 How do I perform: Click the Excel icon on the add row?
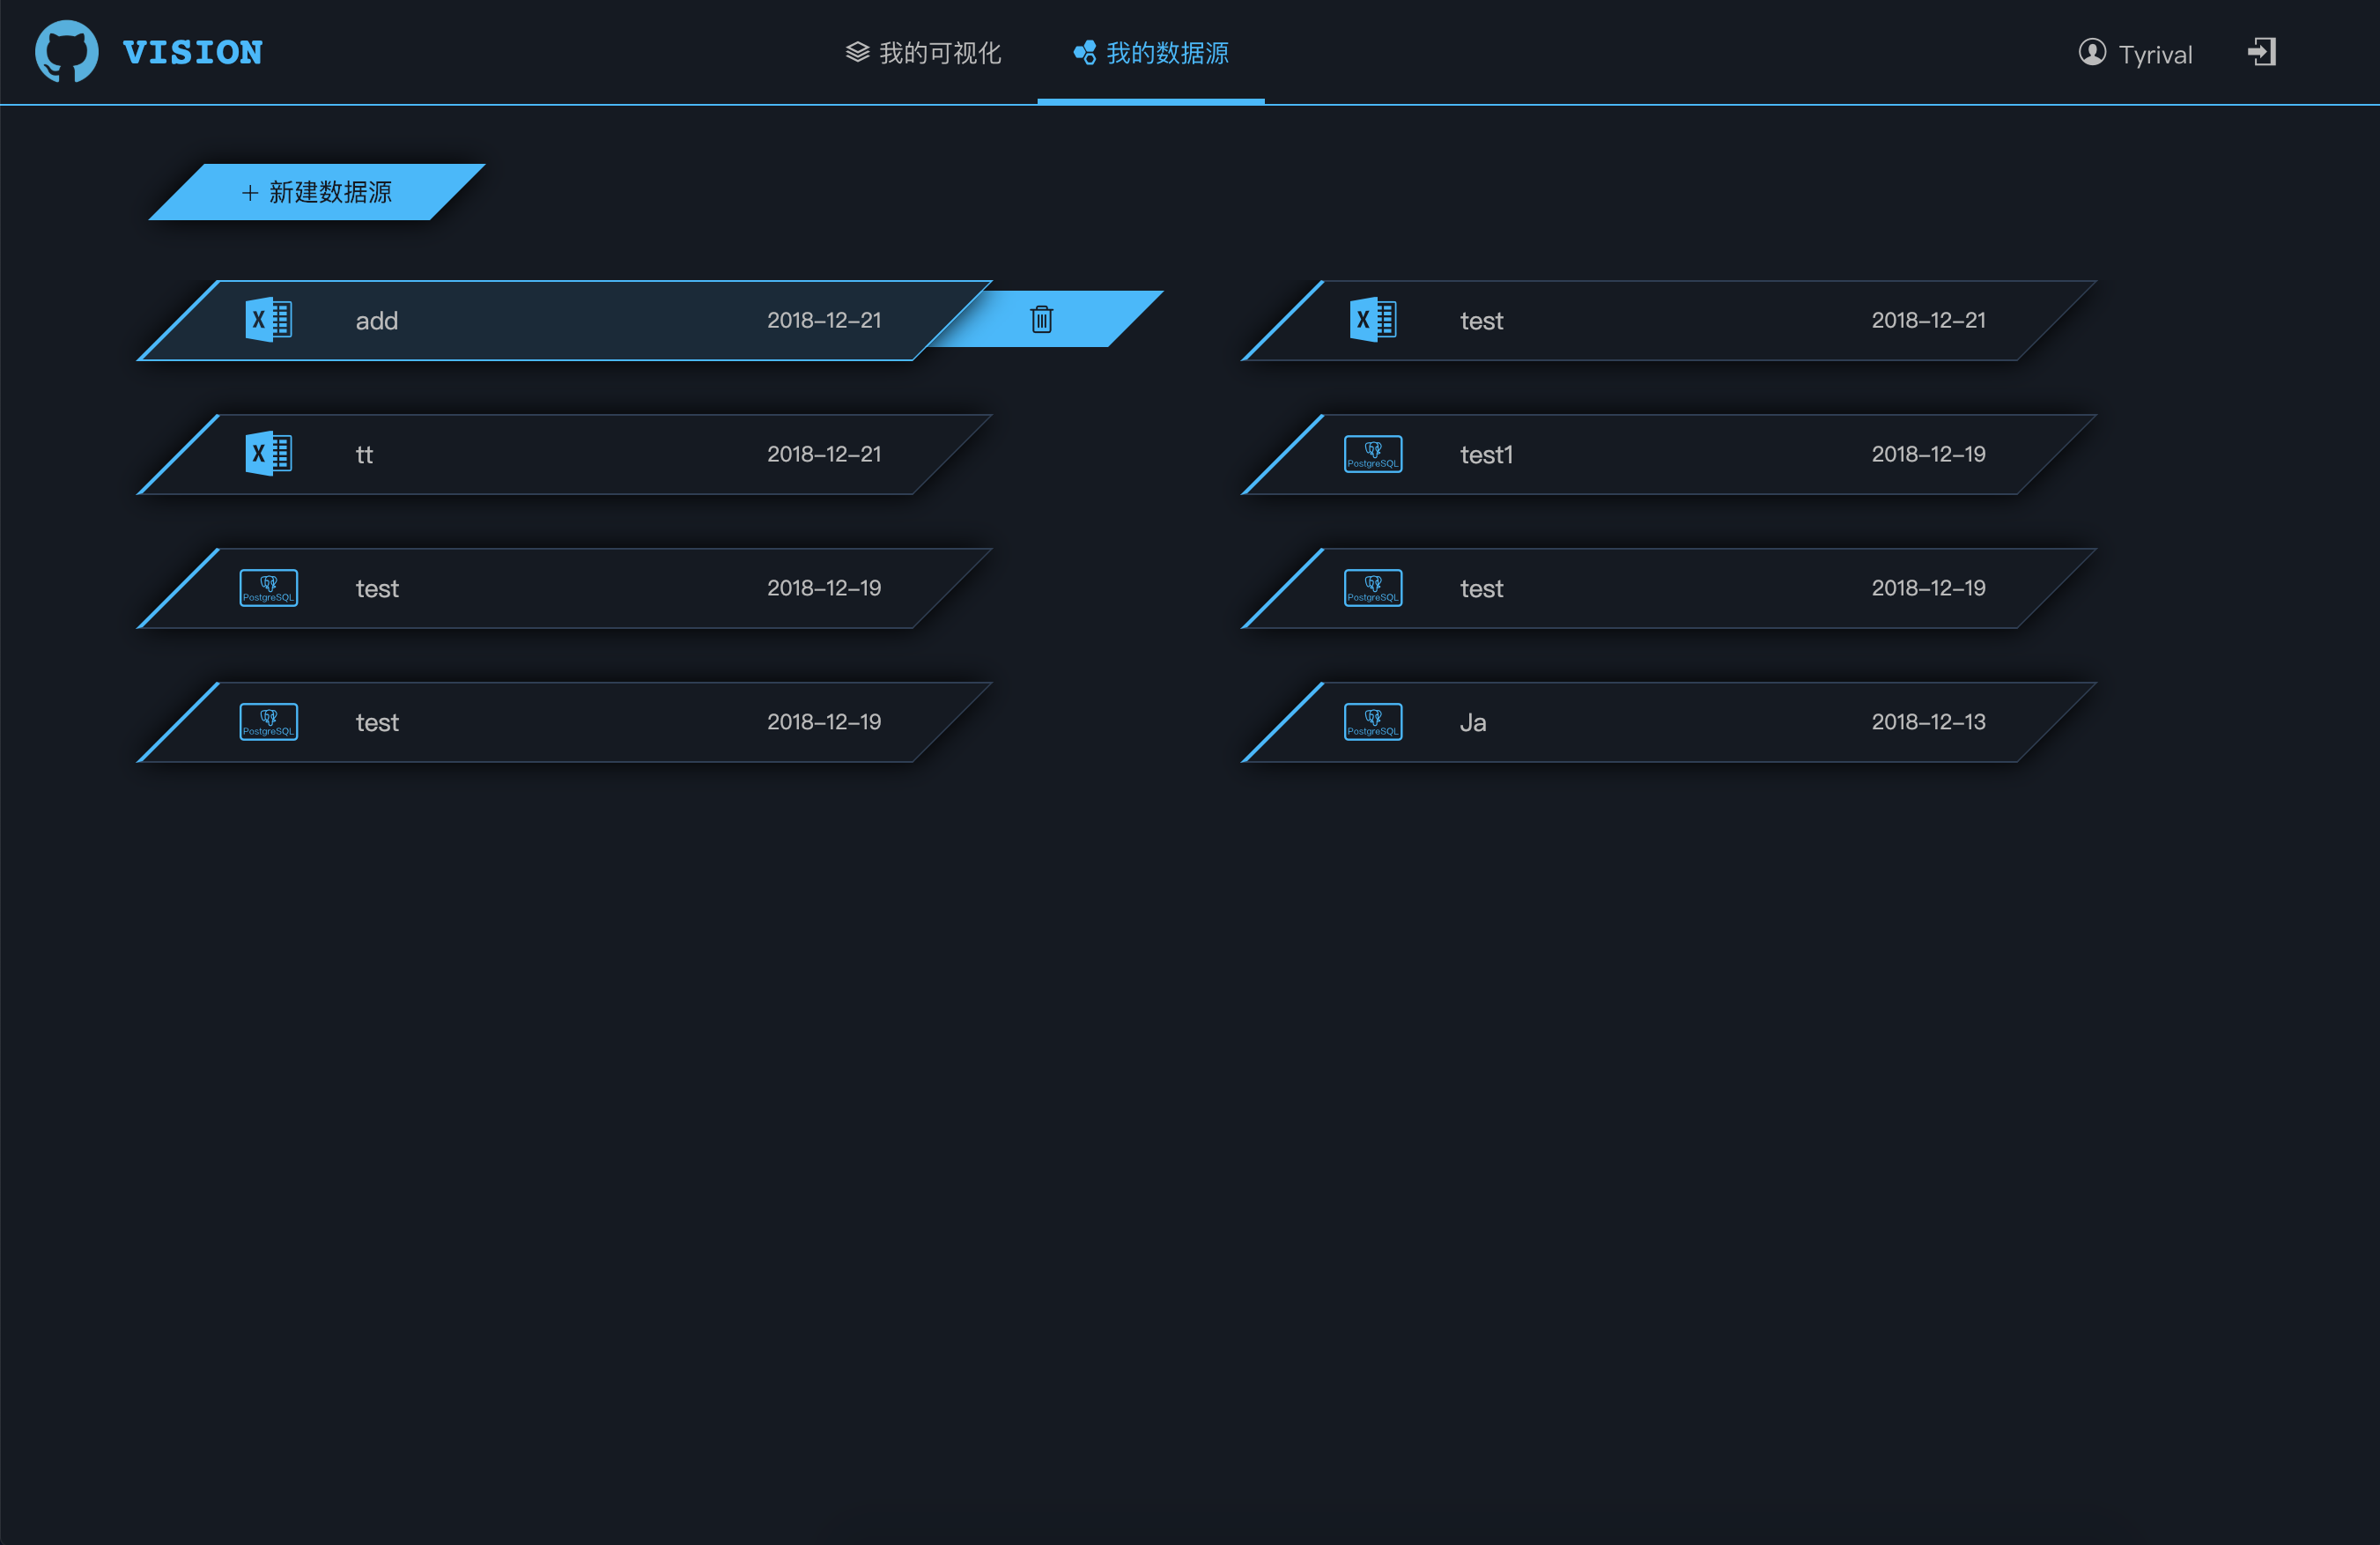(268, 320)
